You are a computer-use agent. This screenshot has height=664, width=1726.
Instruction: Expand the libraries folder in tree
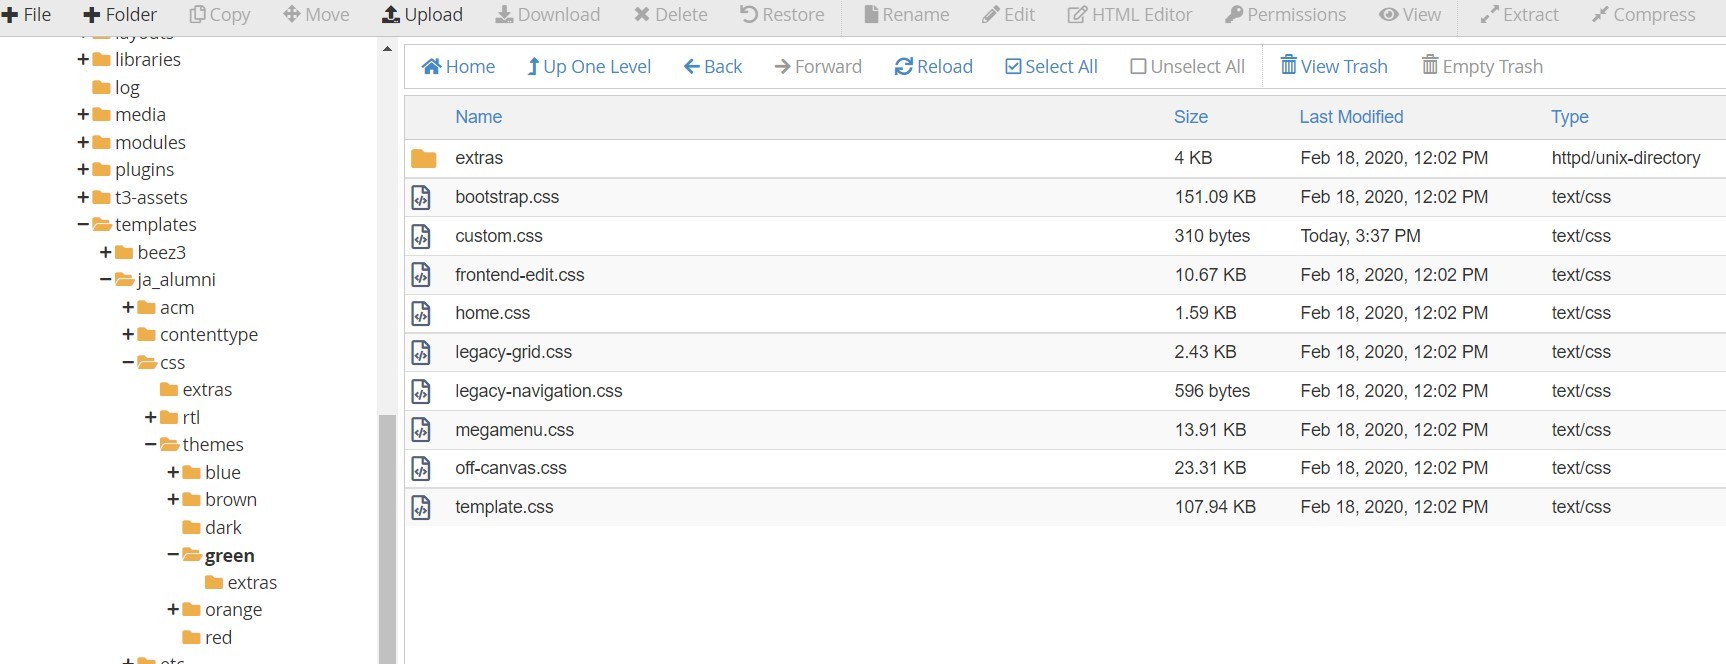(83, 60)
